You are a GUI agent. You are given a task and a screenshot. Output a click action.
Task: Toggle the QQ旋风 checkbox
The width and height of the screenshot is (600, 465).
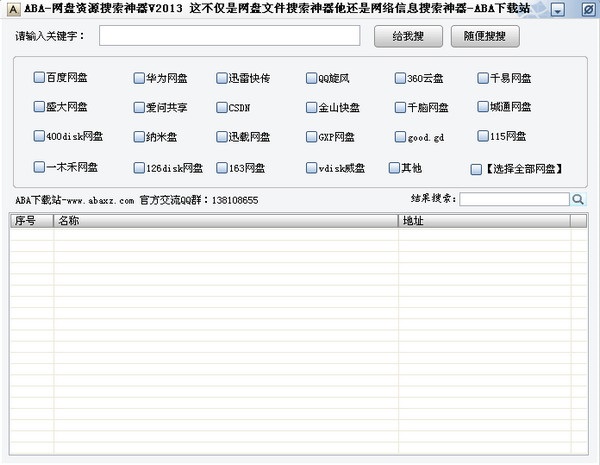point(311,78)
